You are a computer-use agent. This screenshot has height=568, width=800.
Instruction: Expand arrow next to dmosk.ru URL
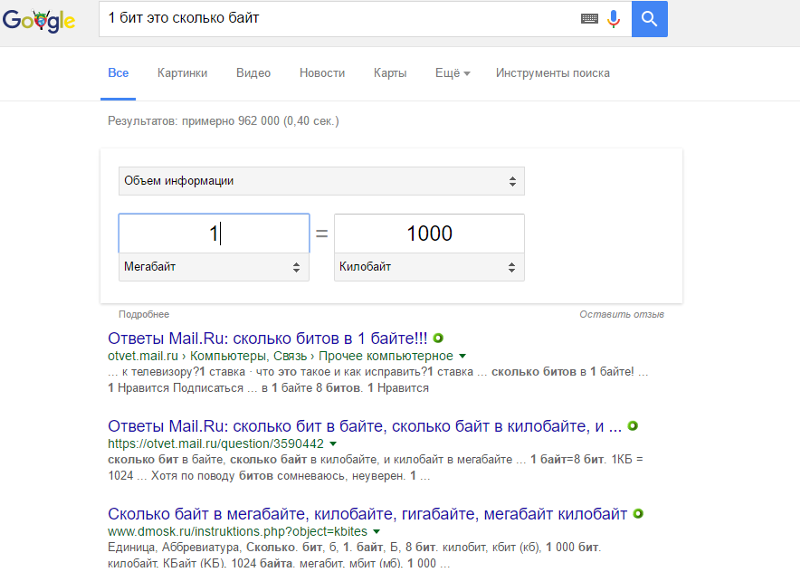tap(377, 531)
